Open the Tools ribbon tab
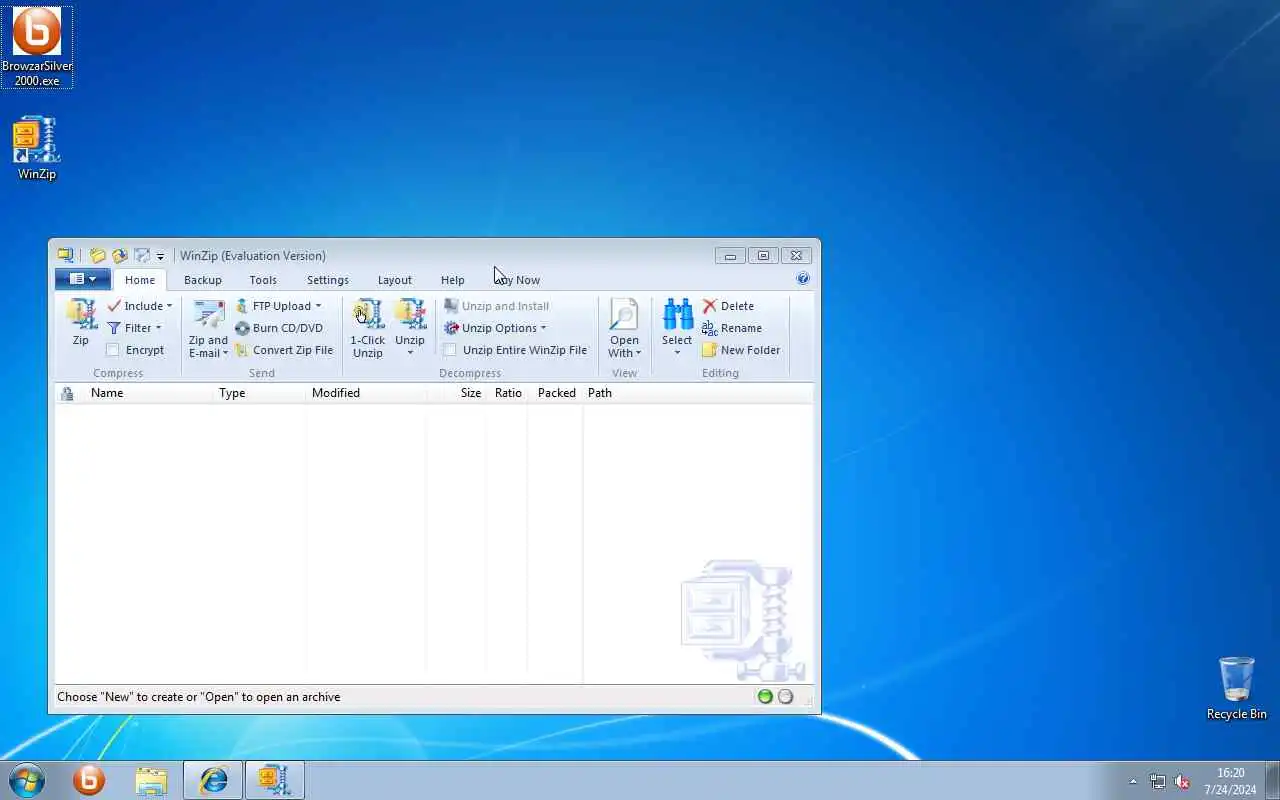Viewport: 1280px width, 800px height. [x=263, y=280]
